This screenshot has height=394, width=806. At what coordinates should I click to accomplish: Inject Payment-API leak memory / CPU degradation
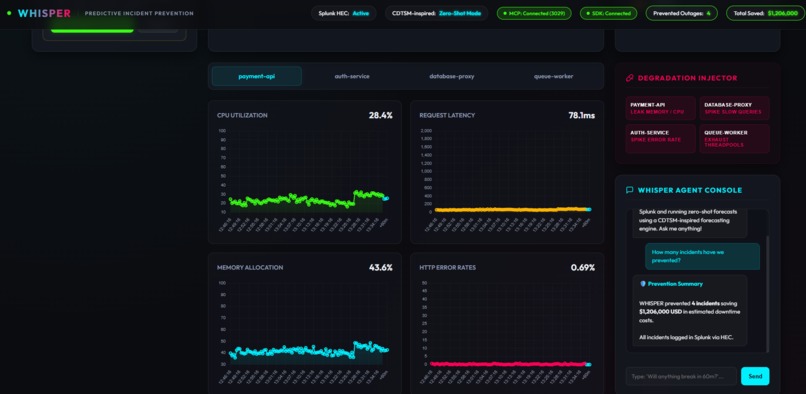(x=661, y=108)
